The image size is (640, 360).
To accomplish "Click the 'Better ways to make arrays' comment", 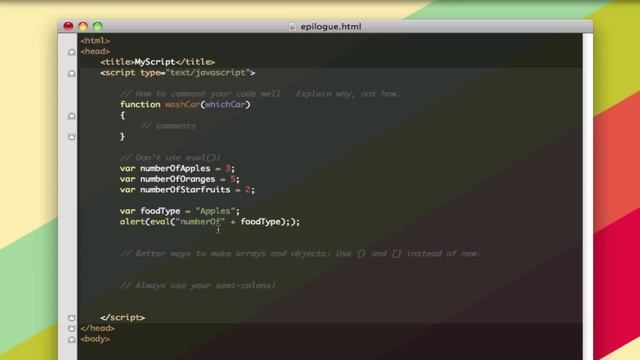I will click(x=301, y=253).
